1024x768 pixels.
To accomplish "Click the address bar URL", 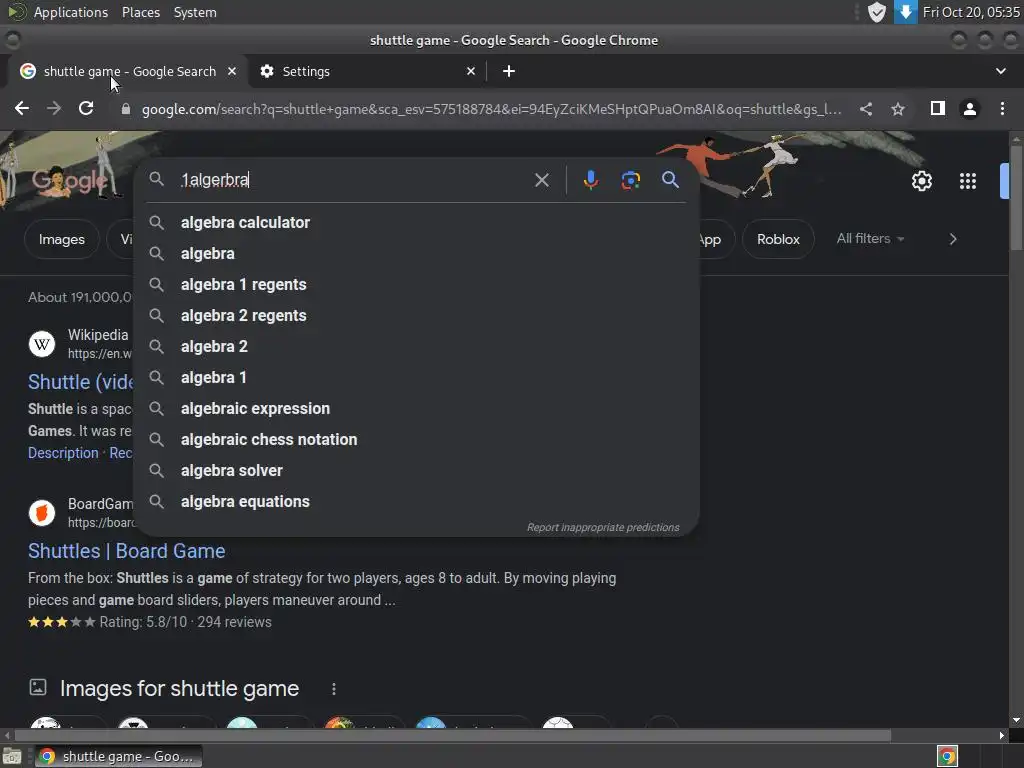I will point(491,109).
